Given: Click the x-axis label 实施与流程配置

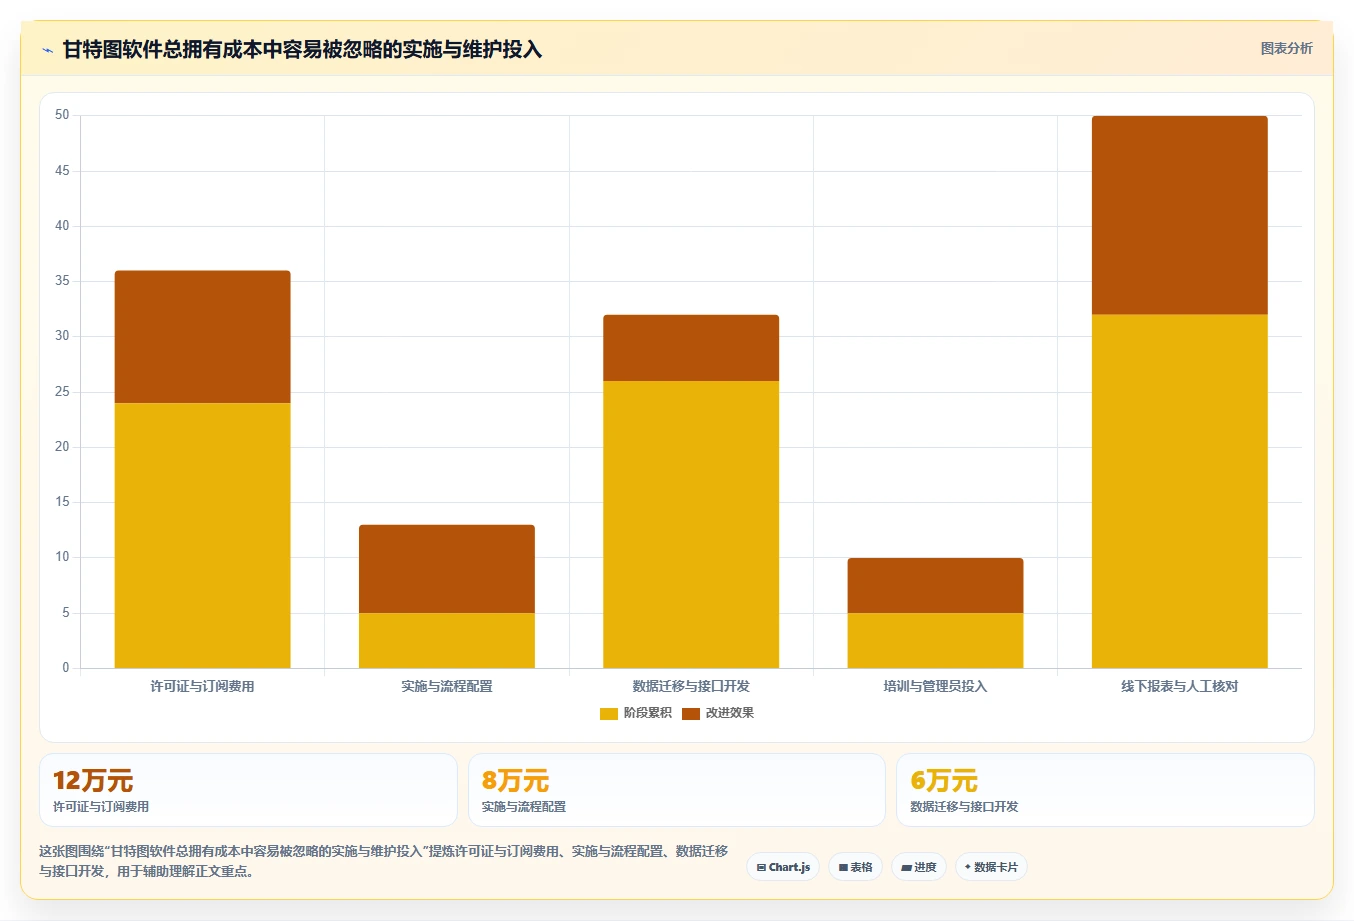Looking at the screenshot, I should click(447, 686).
